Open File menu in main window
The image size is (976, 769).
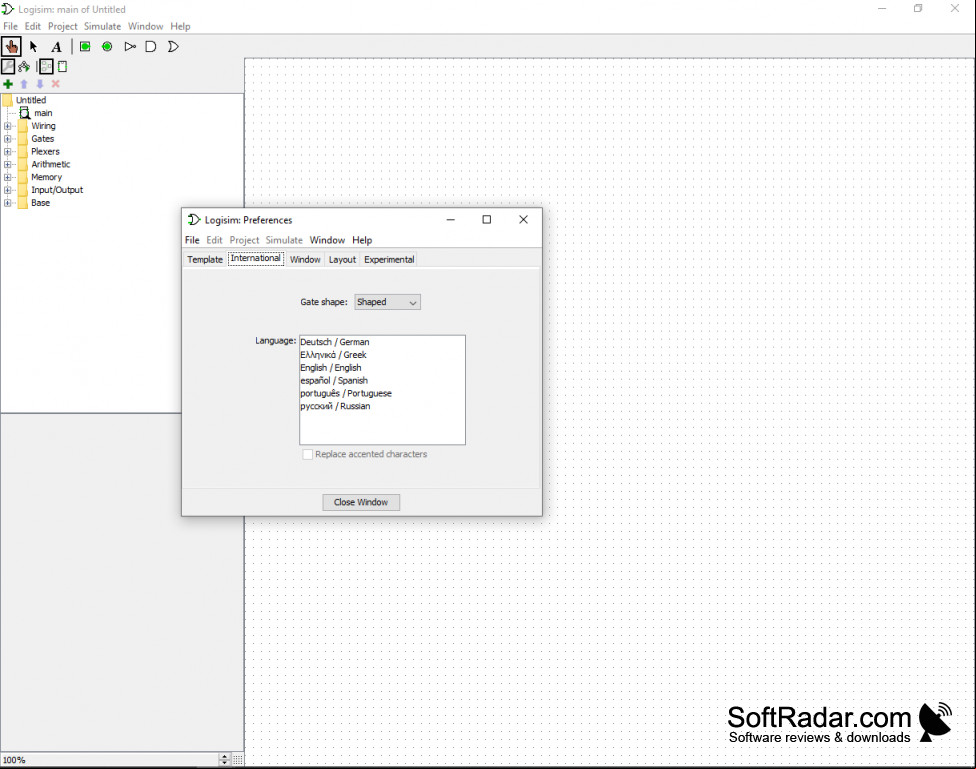click(x=11, y=26)
